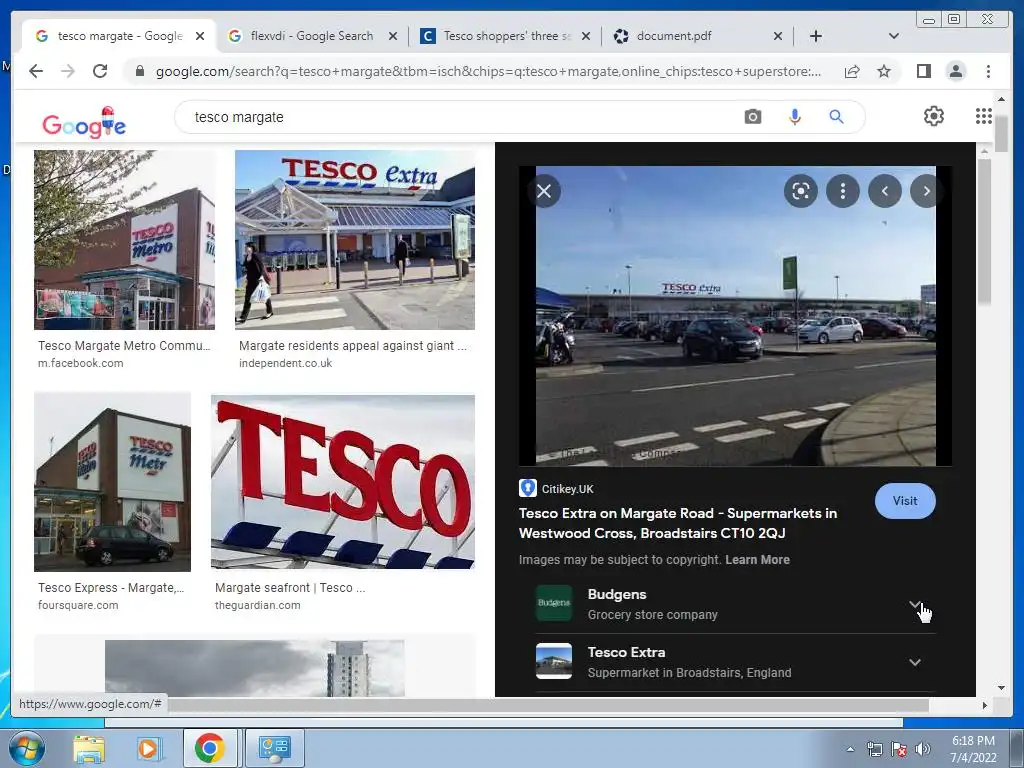Screen dimensions: 1024x768
Task: Open the taskbar clock showing 6:18 PM
Action: [x=973, y=749]
